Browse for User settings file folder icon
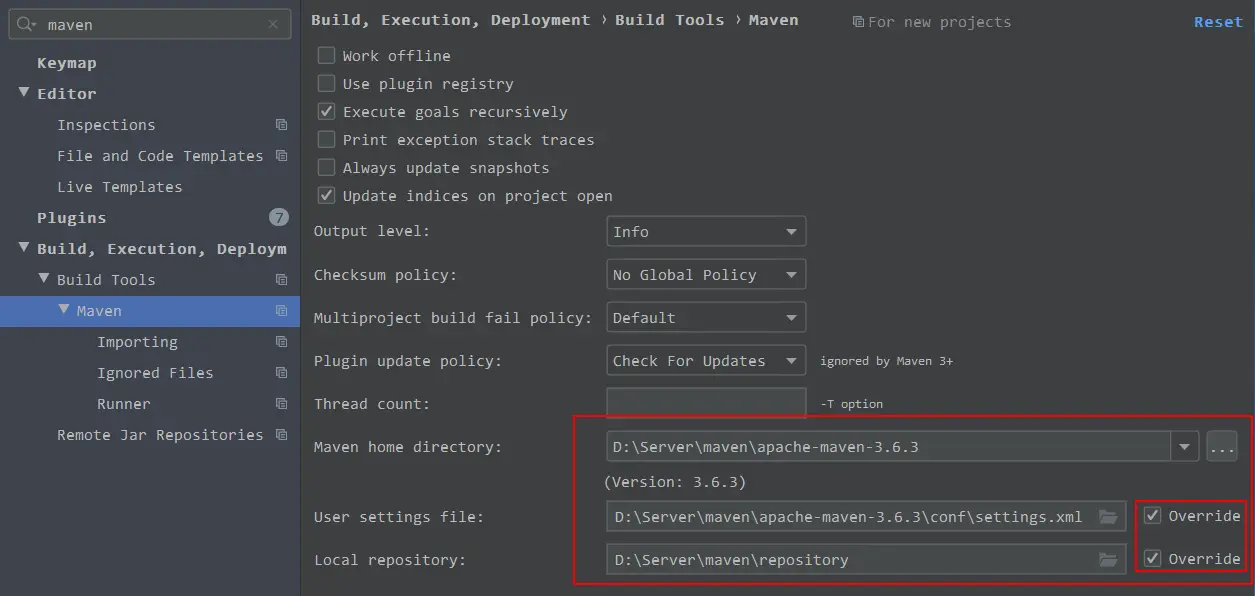Image resolution: width=1255 pixels, height=596 pixels. [1108, 517]
